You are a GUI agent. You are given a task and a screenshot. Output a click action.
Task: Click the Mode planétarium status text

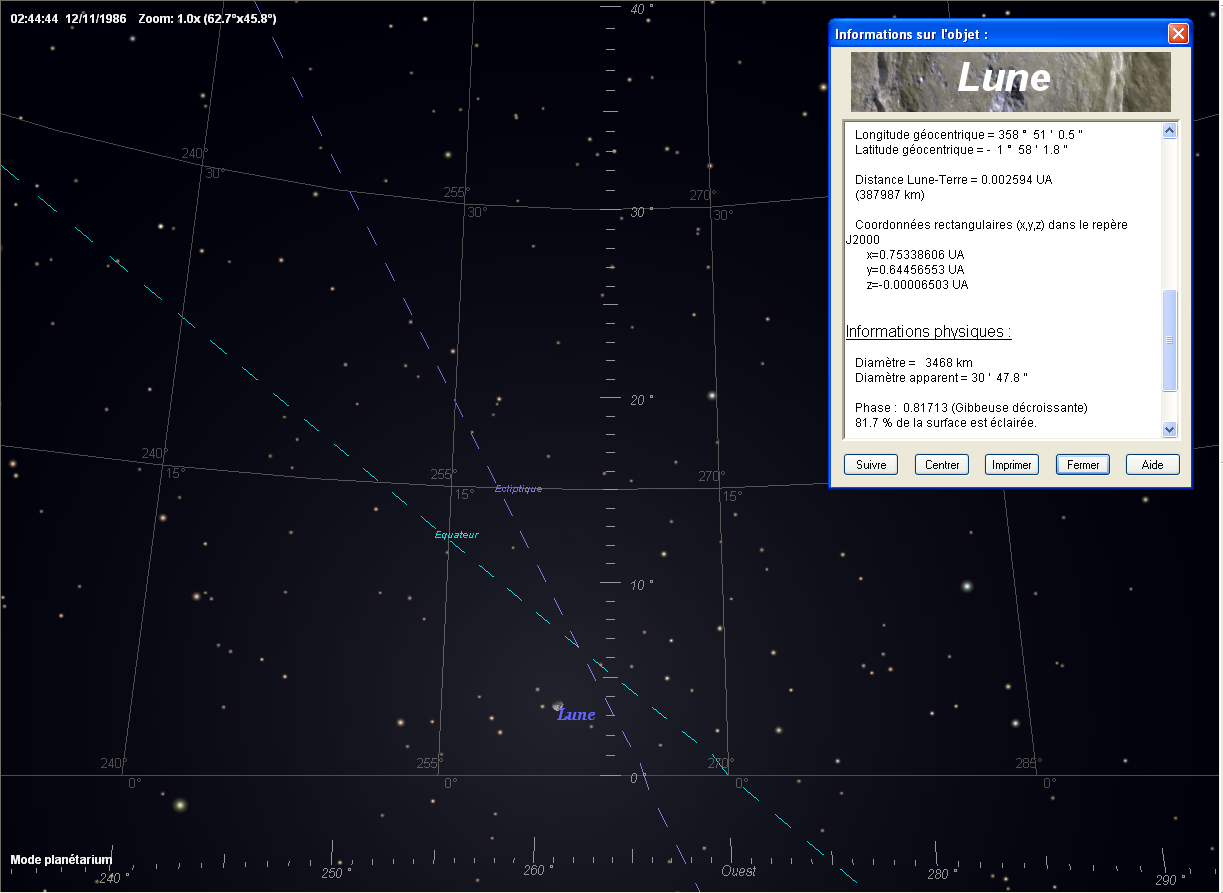(x=61, y=860)
